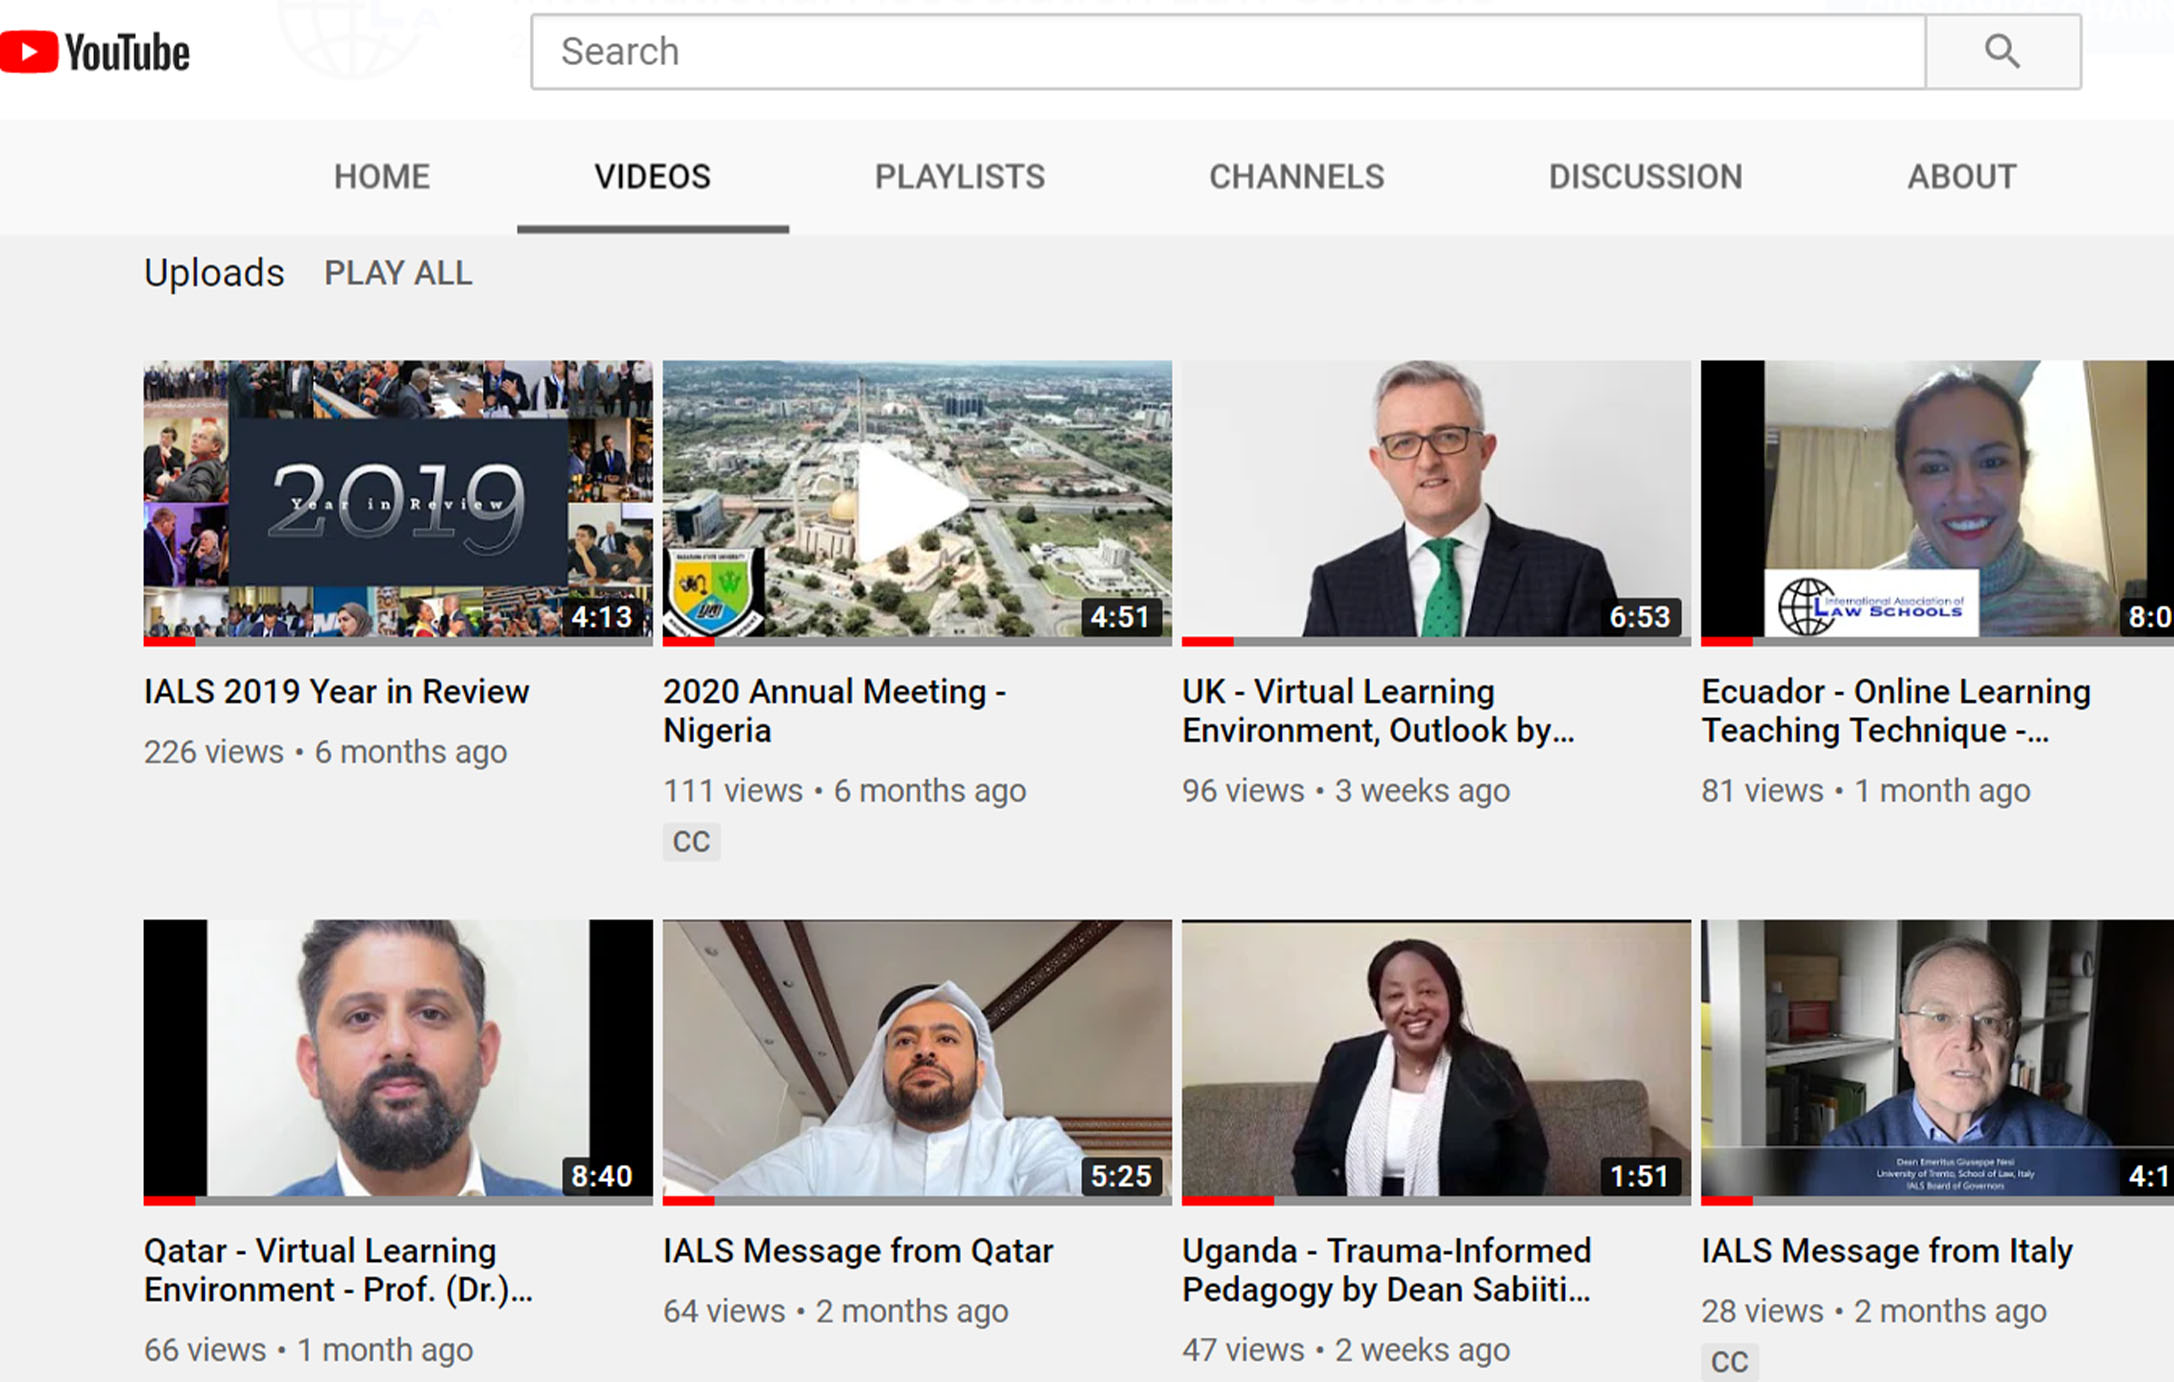Select the VIDEOS tab

pos(652,177)
